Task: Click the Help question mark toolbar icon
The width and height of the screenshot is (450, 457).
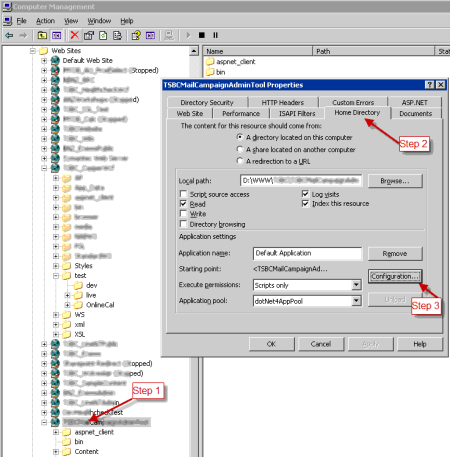Action: (x=136, y=35)
